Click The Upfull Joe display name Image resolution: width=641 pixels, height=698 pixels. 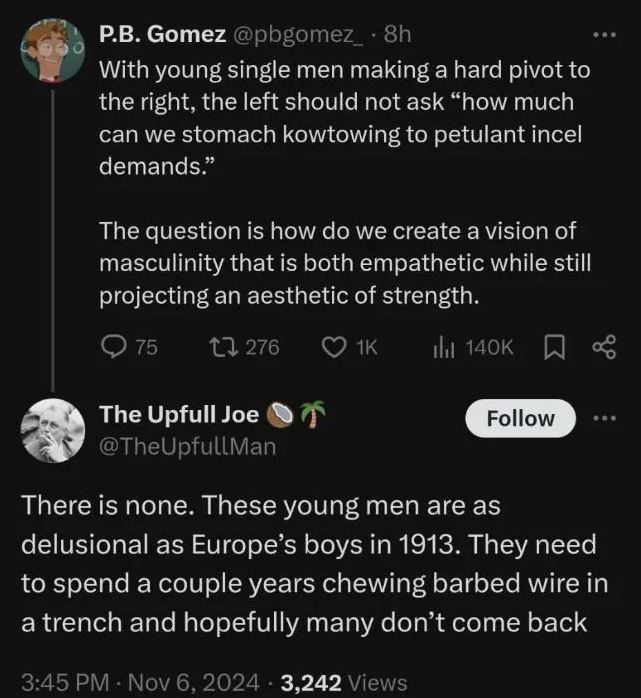179,415
